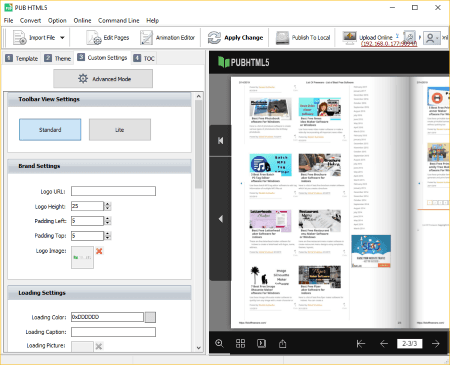The width and height of the screenshot is (450, 365).
Task: Switch to the TOC tab
Action: click(144, 58)
